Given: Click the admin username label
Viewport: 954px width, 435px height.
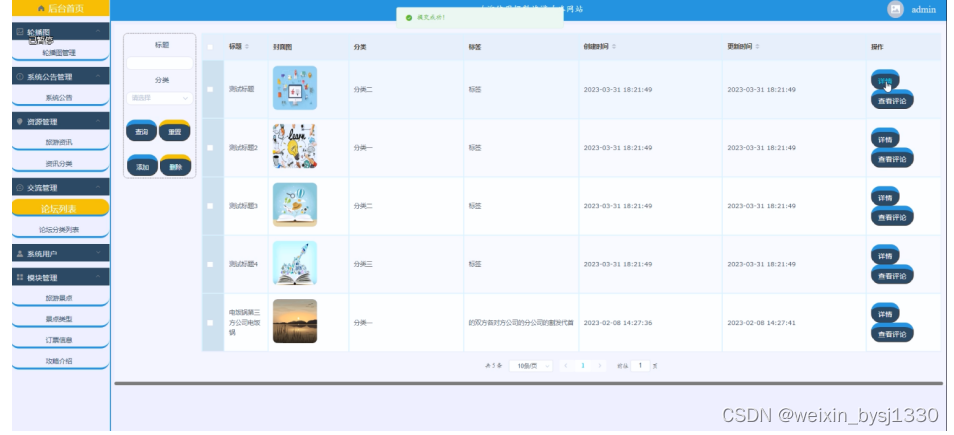Looking at the screenshot, I should pos(923,10).
